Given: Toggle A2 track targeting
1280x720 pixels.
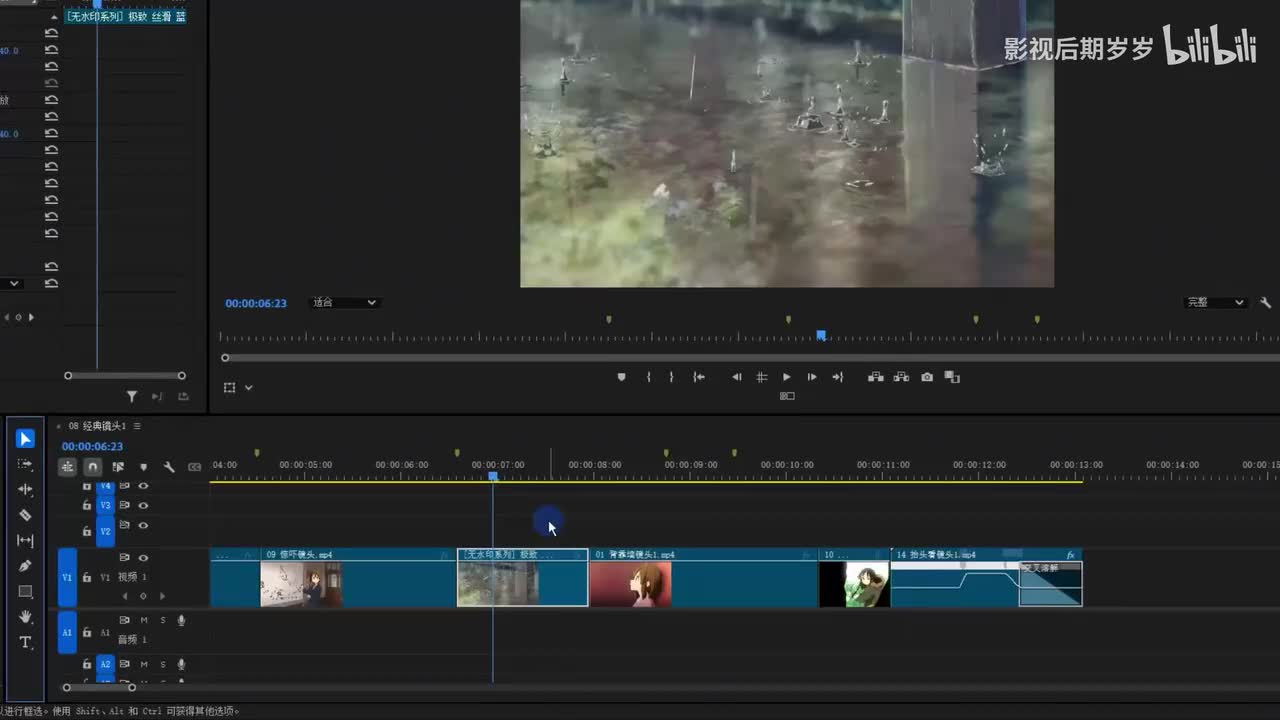Looking at the screenshot, I should pyautogui.click(x=105, y=664).
